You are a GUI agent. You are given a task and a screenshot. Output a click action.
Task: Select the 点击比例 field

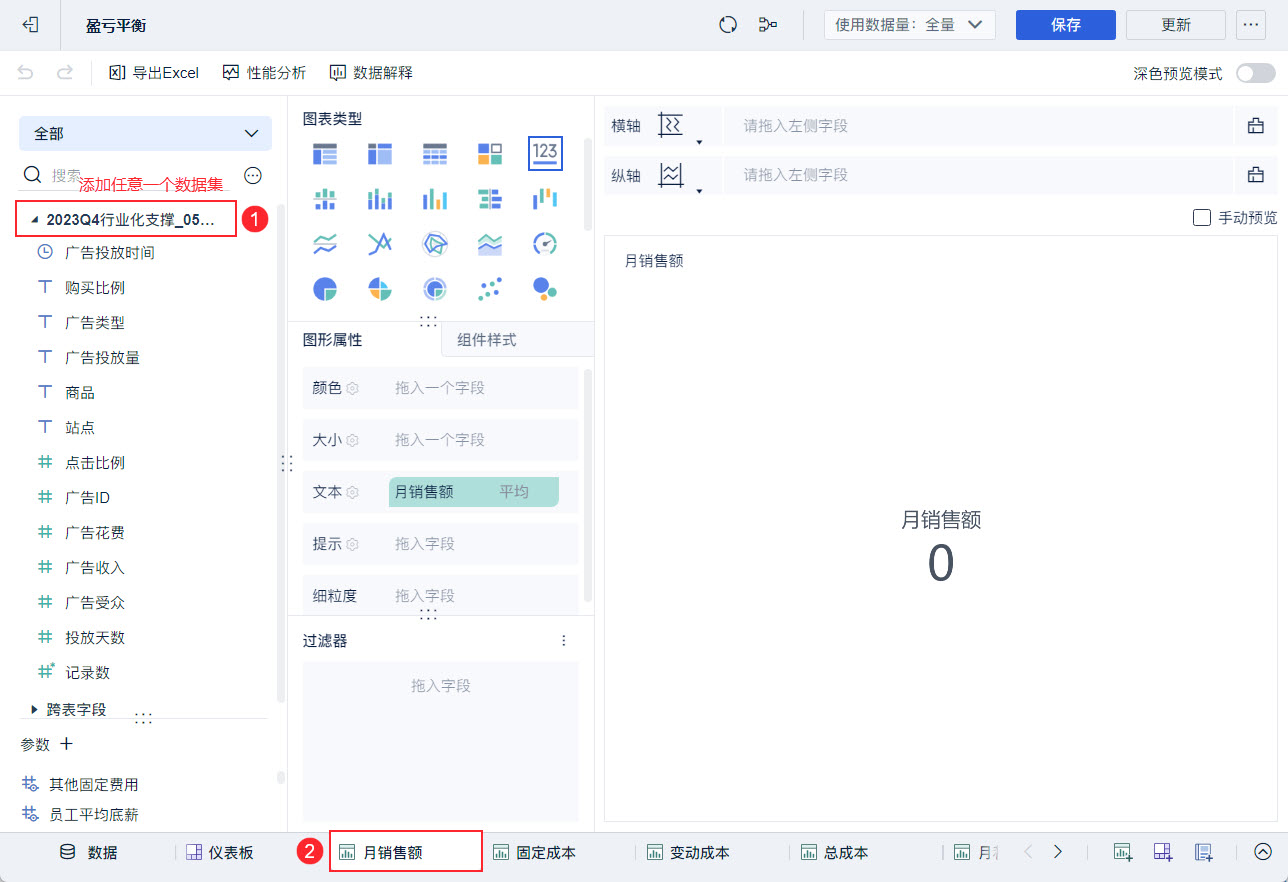coord(95,463)
